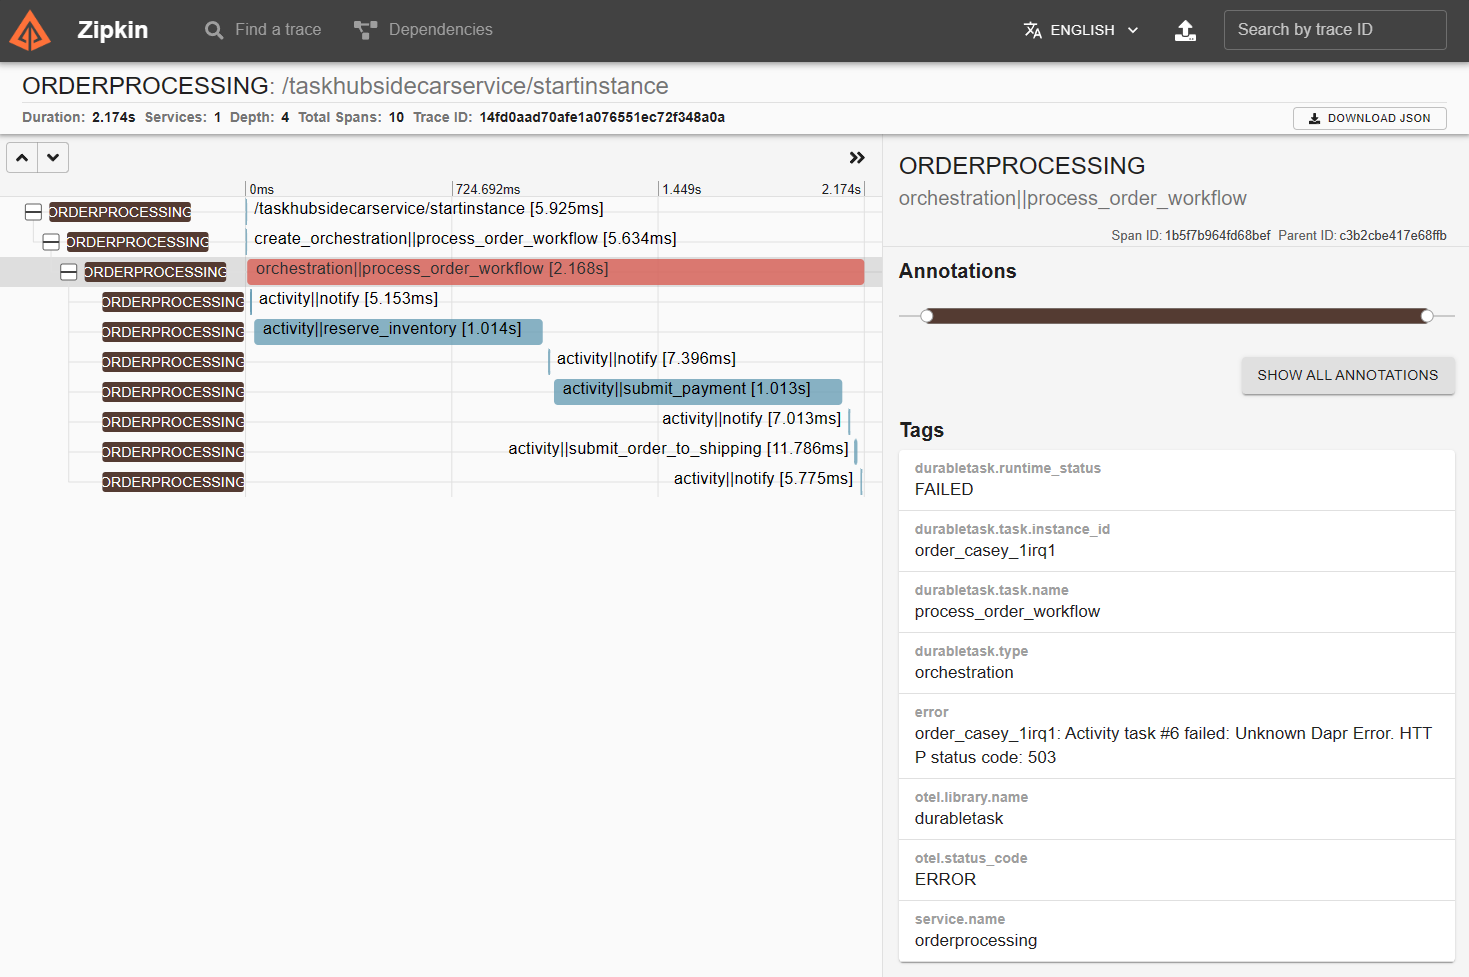
Task: Select the activity||notify 5.153ms span
Action: [348, 299]
